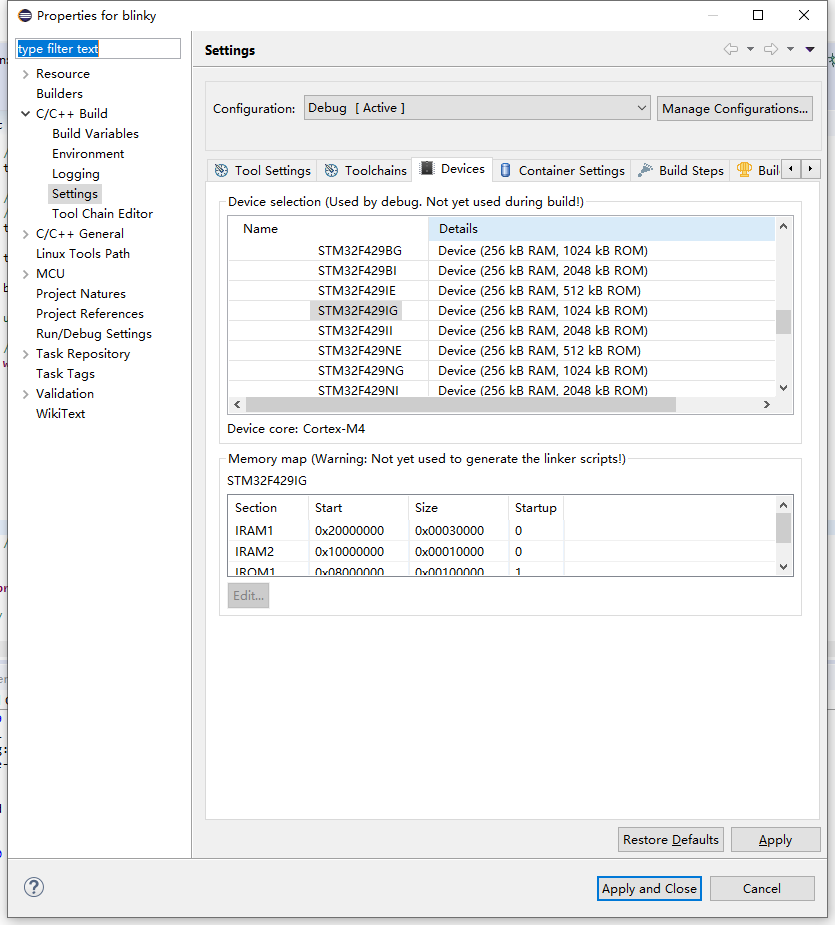The width and height of the screenshot is (835, 925).
Task: Switch to the Tool Settings tab
Action: click(262, 170)
